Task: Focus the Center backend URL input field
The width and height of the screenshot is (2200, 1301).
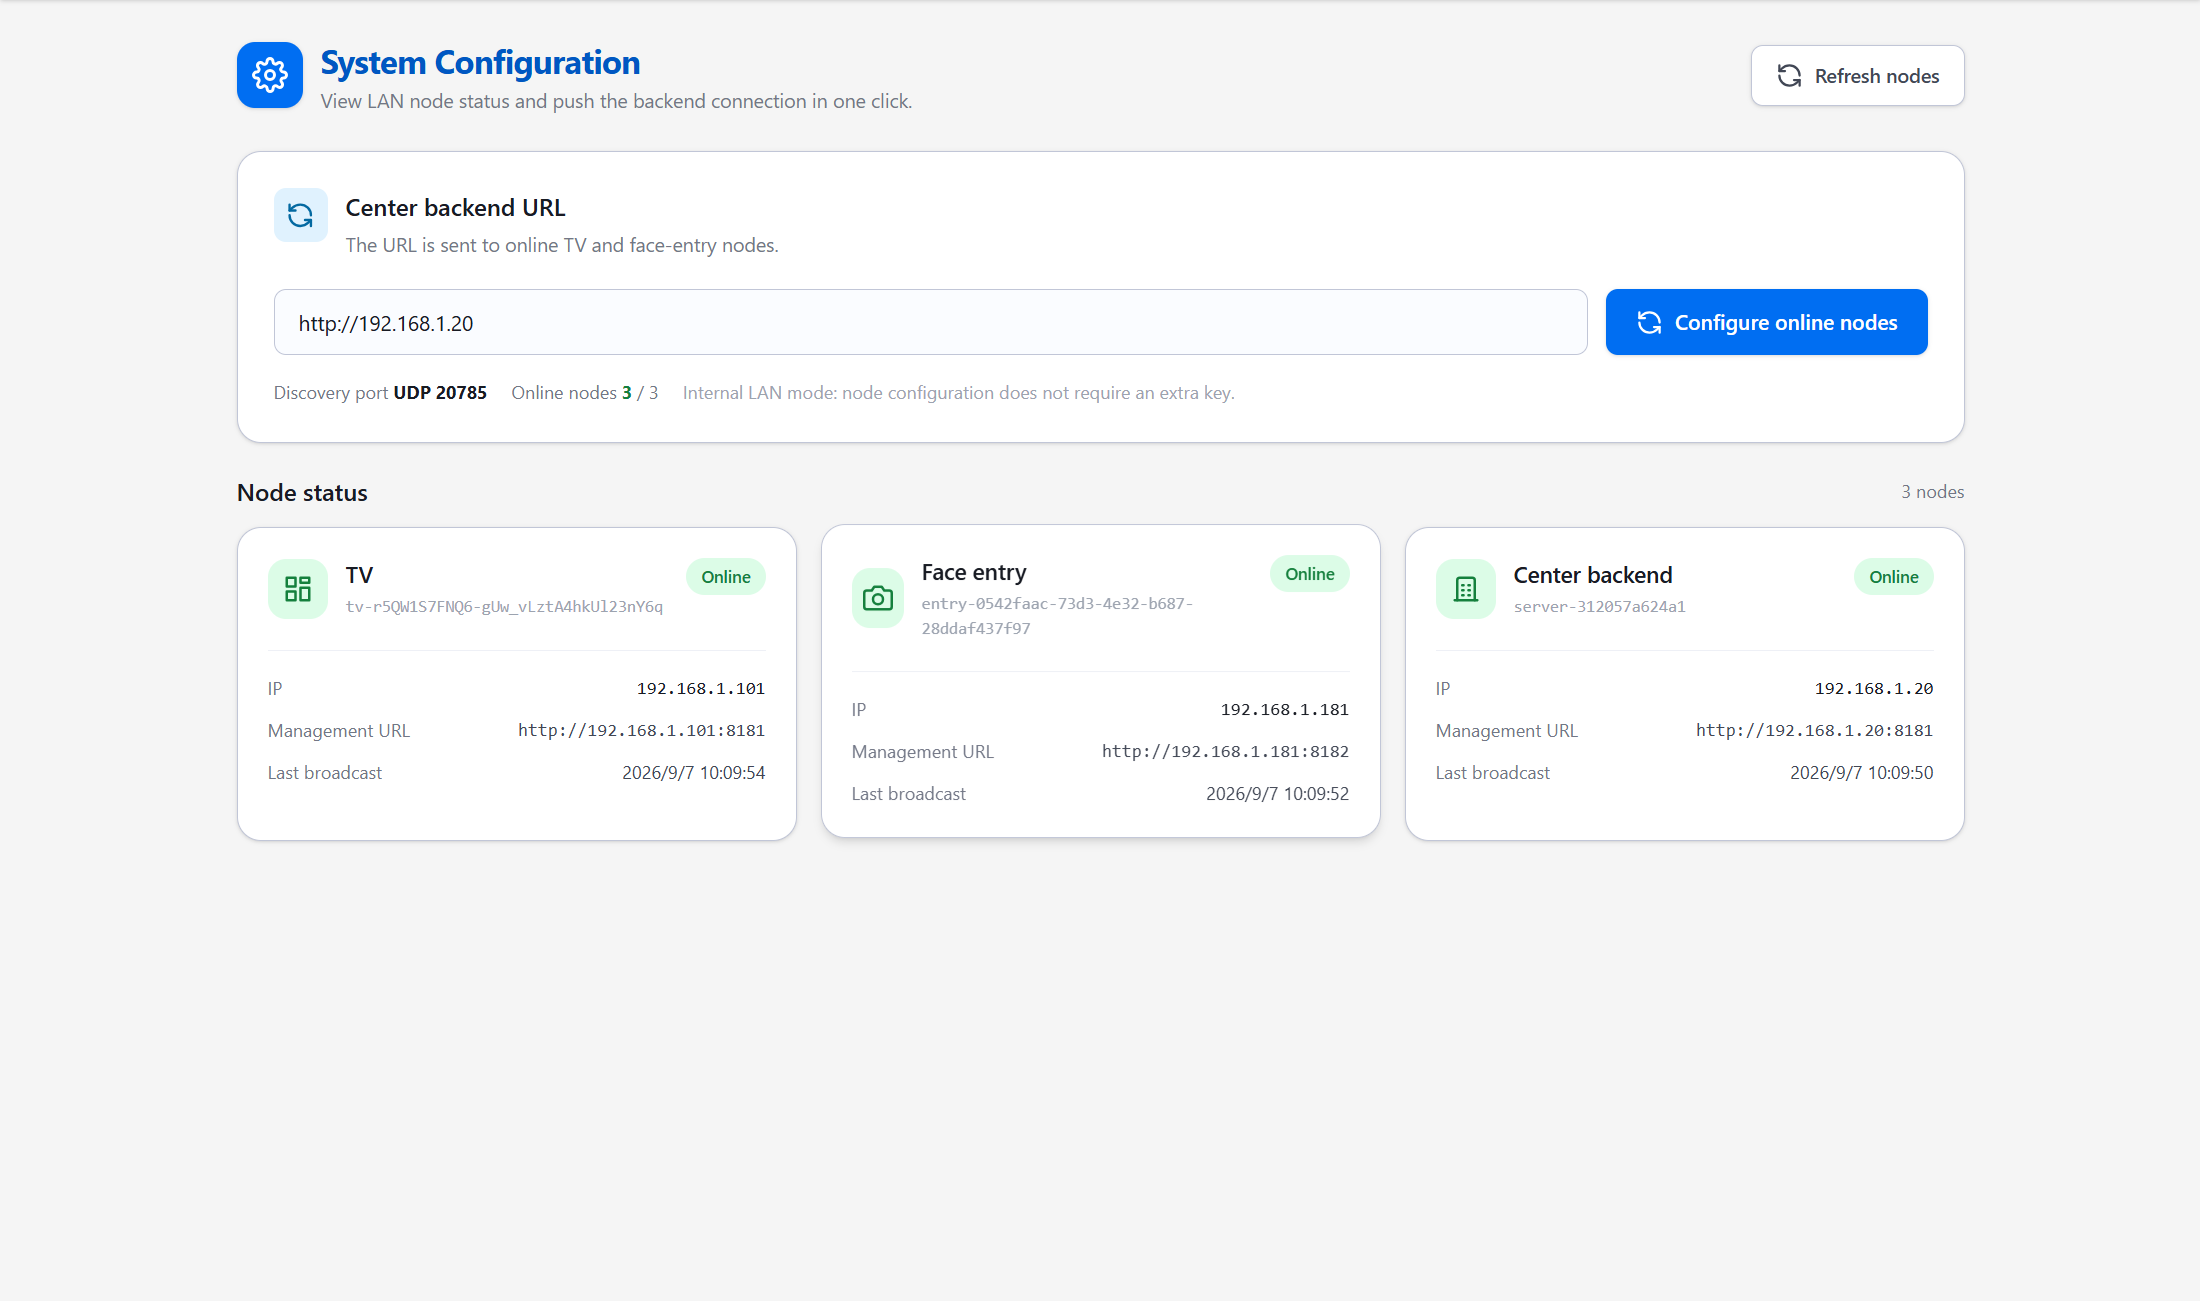Action: pos(930,322)
